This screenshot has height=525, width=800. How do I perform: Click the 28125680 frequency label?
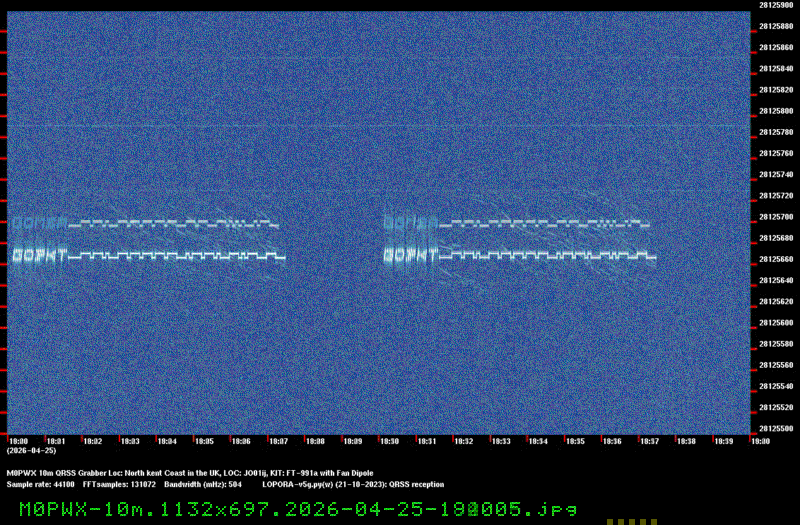click(776, 238)
